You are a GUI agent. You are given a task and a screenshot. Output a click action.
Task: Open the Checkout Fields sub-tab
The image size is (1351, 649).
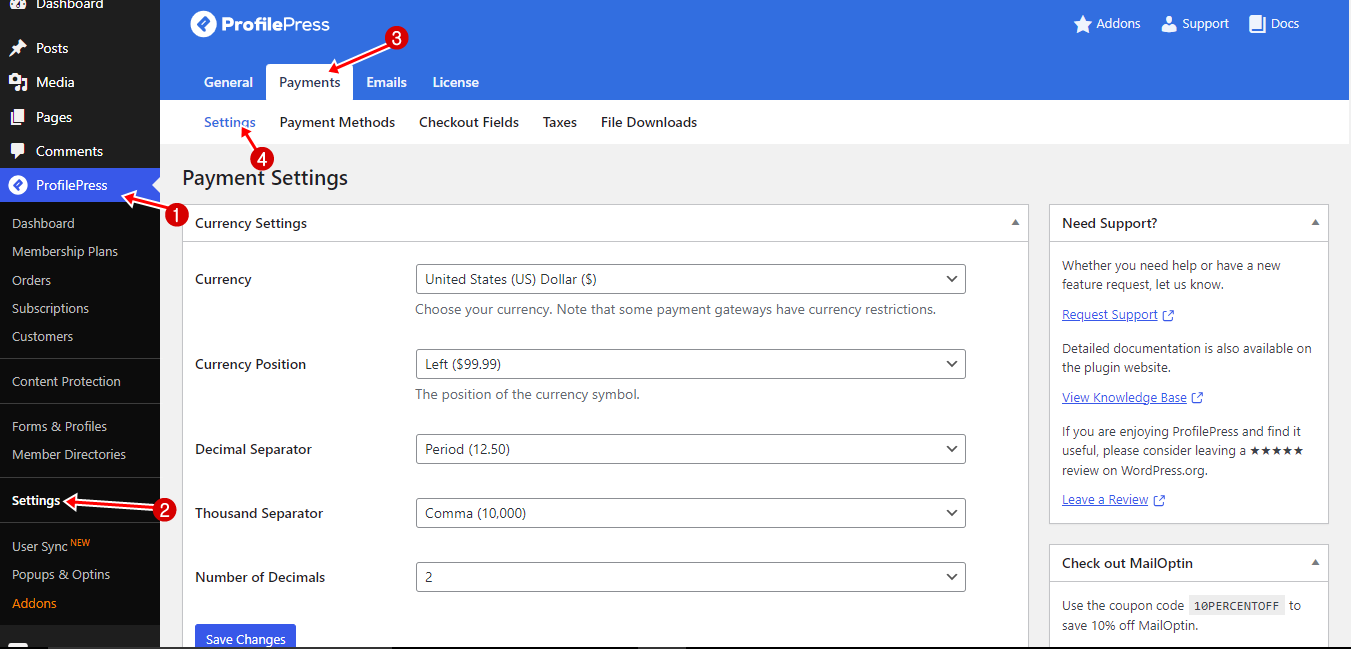469,122
